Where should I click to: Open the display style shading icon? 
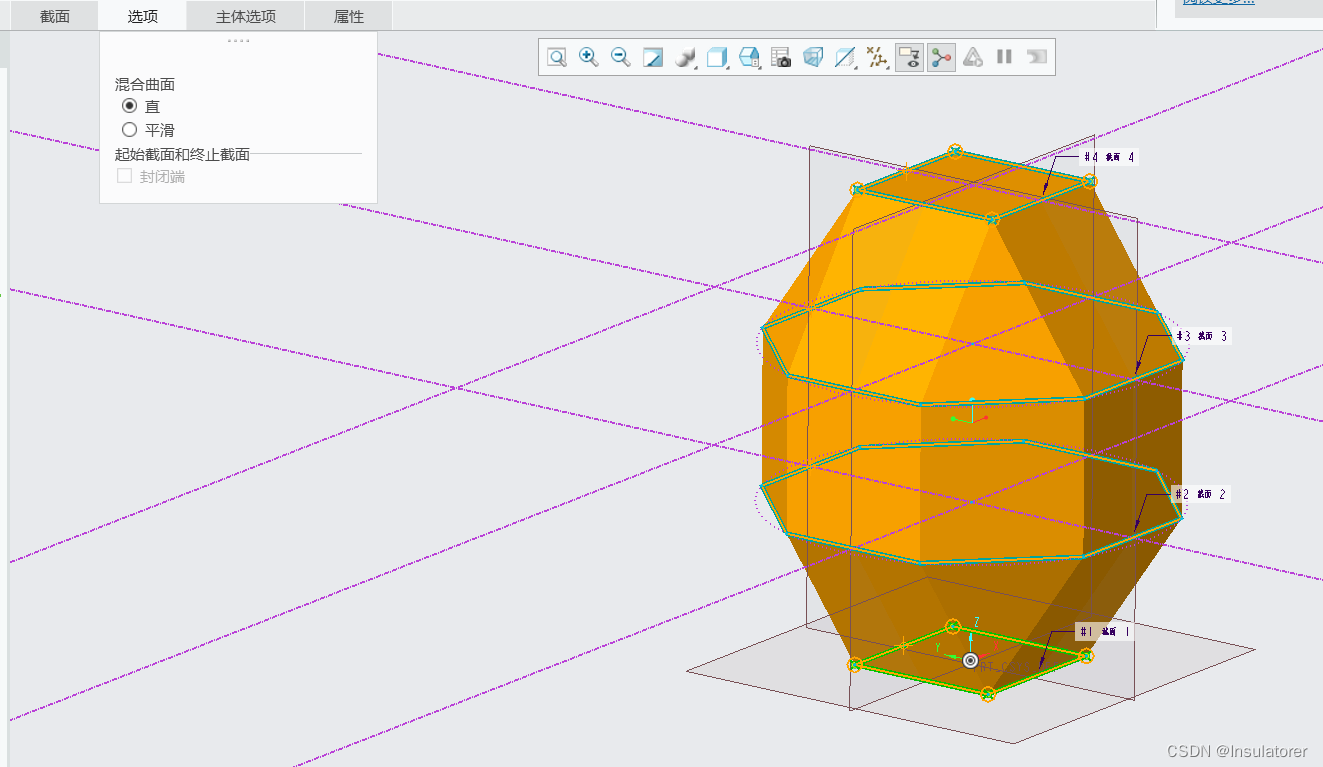(685, 58)
